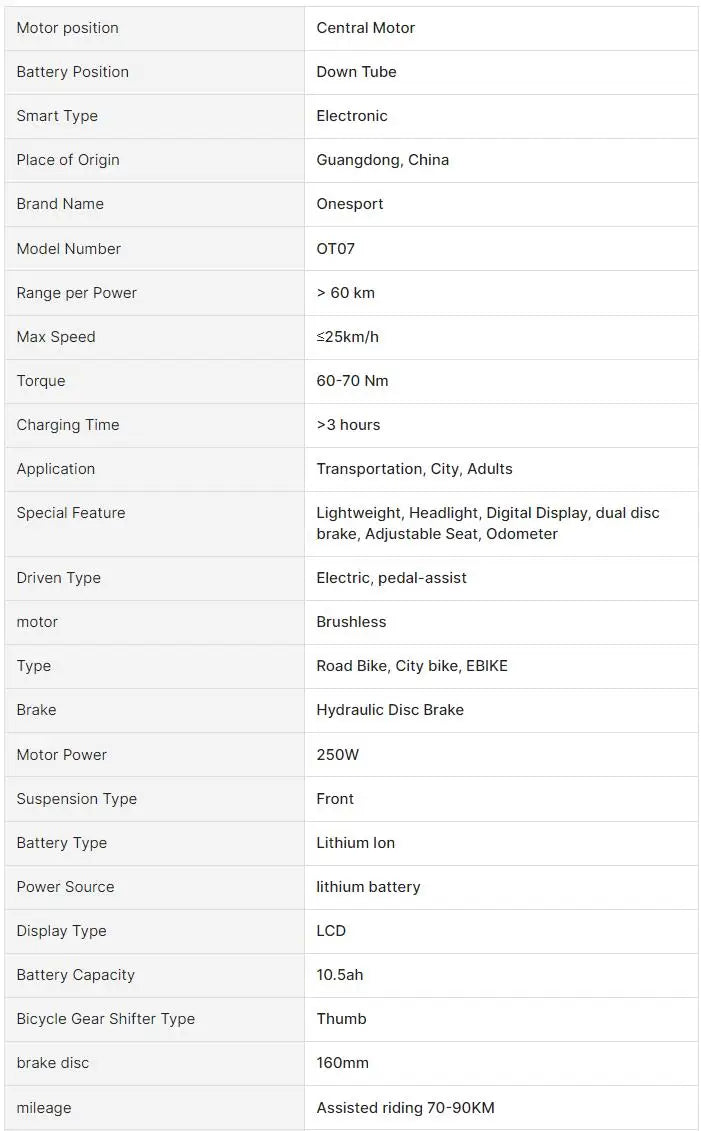This screenshot has height=1131, width=701.
Task: Click the '60-70 Nm' torque value
Action: [x=352, y=381]
